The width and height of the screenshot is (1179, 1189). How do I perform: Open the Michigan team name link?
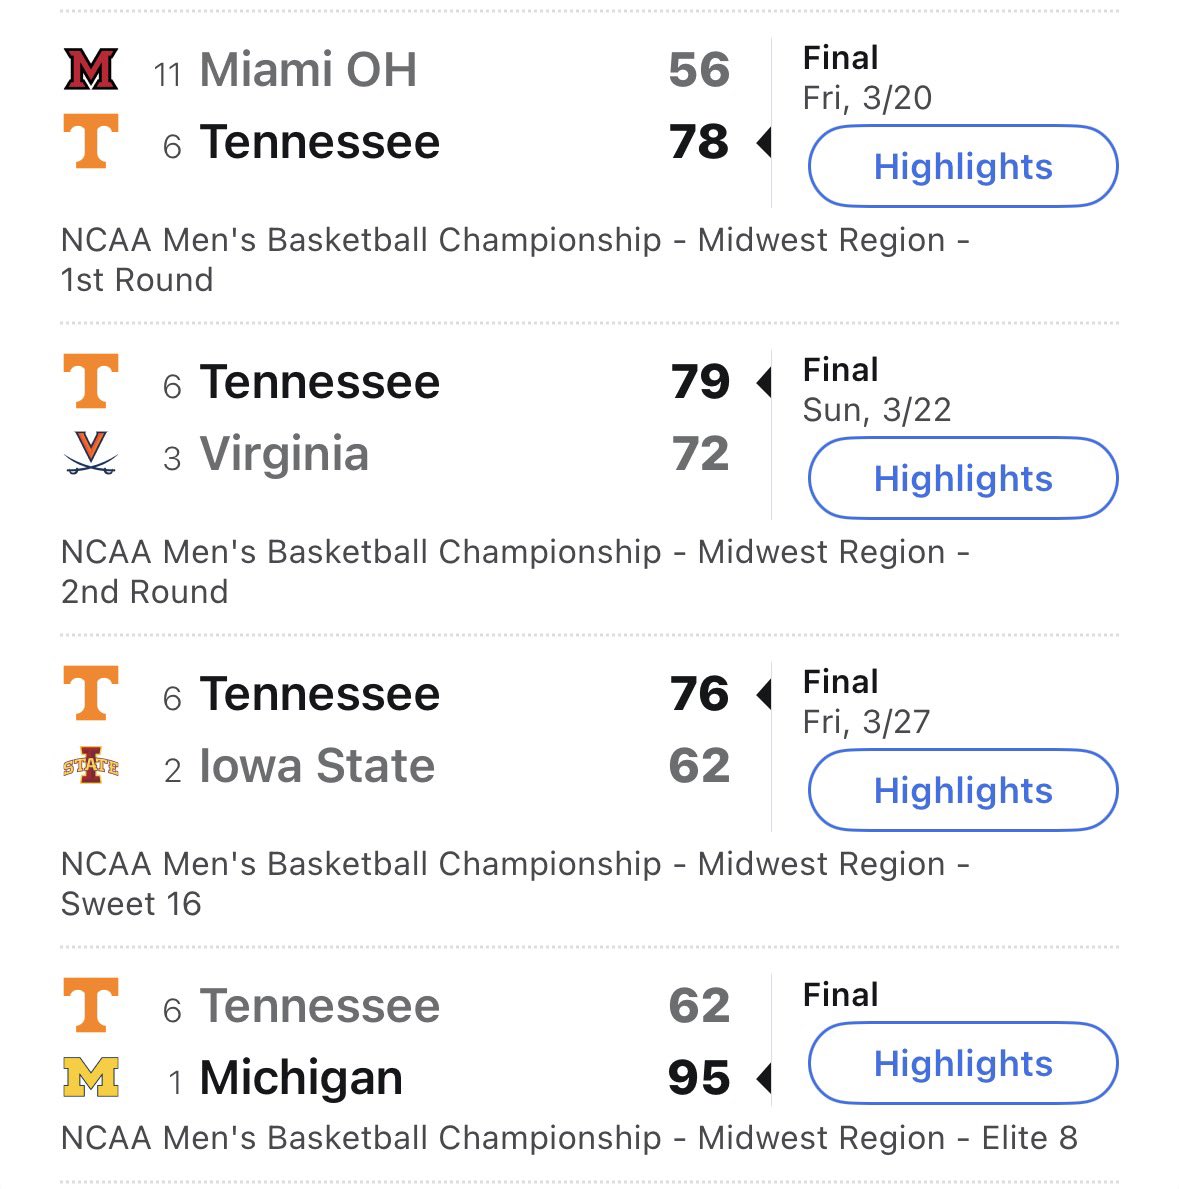click(301, 1078)
